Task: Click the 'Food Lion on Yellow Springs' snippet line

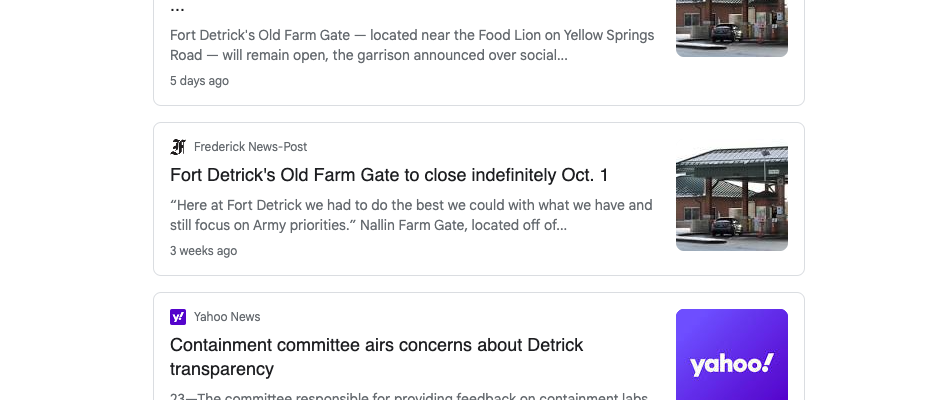Action: click(412, 35)
